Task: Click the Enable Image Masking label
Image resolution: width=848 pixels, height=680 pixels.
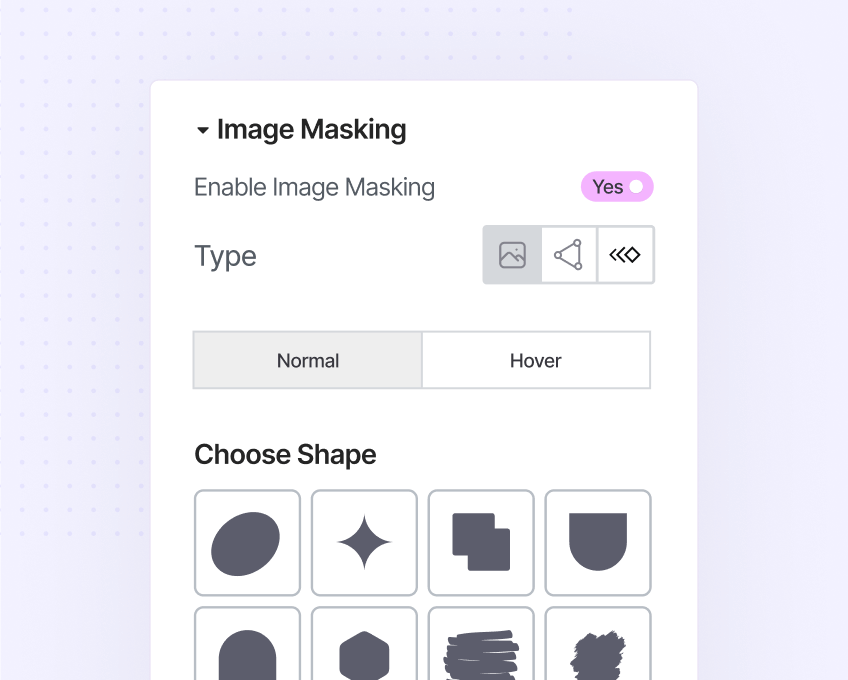Action: (x=314, y=187)
